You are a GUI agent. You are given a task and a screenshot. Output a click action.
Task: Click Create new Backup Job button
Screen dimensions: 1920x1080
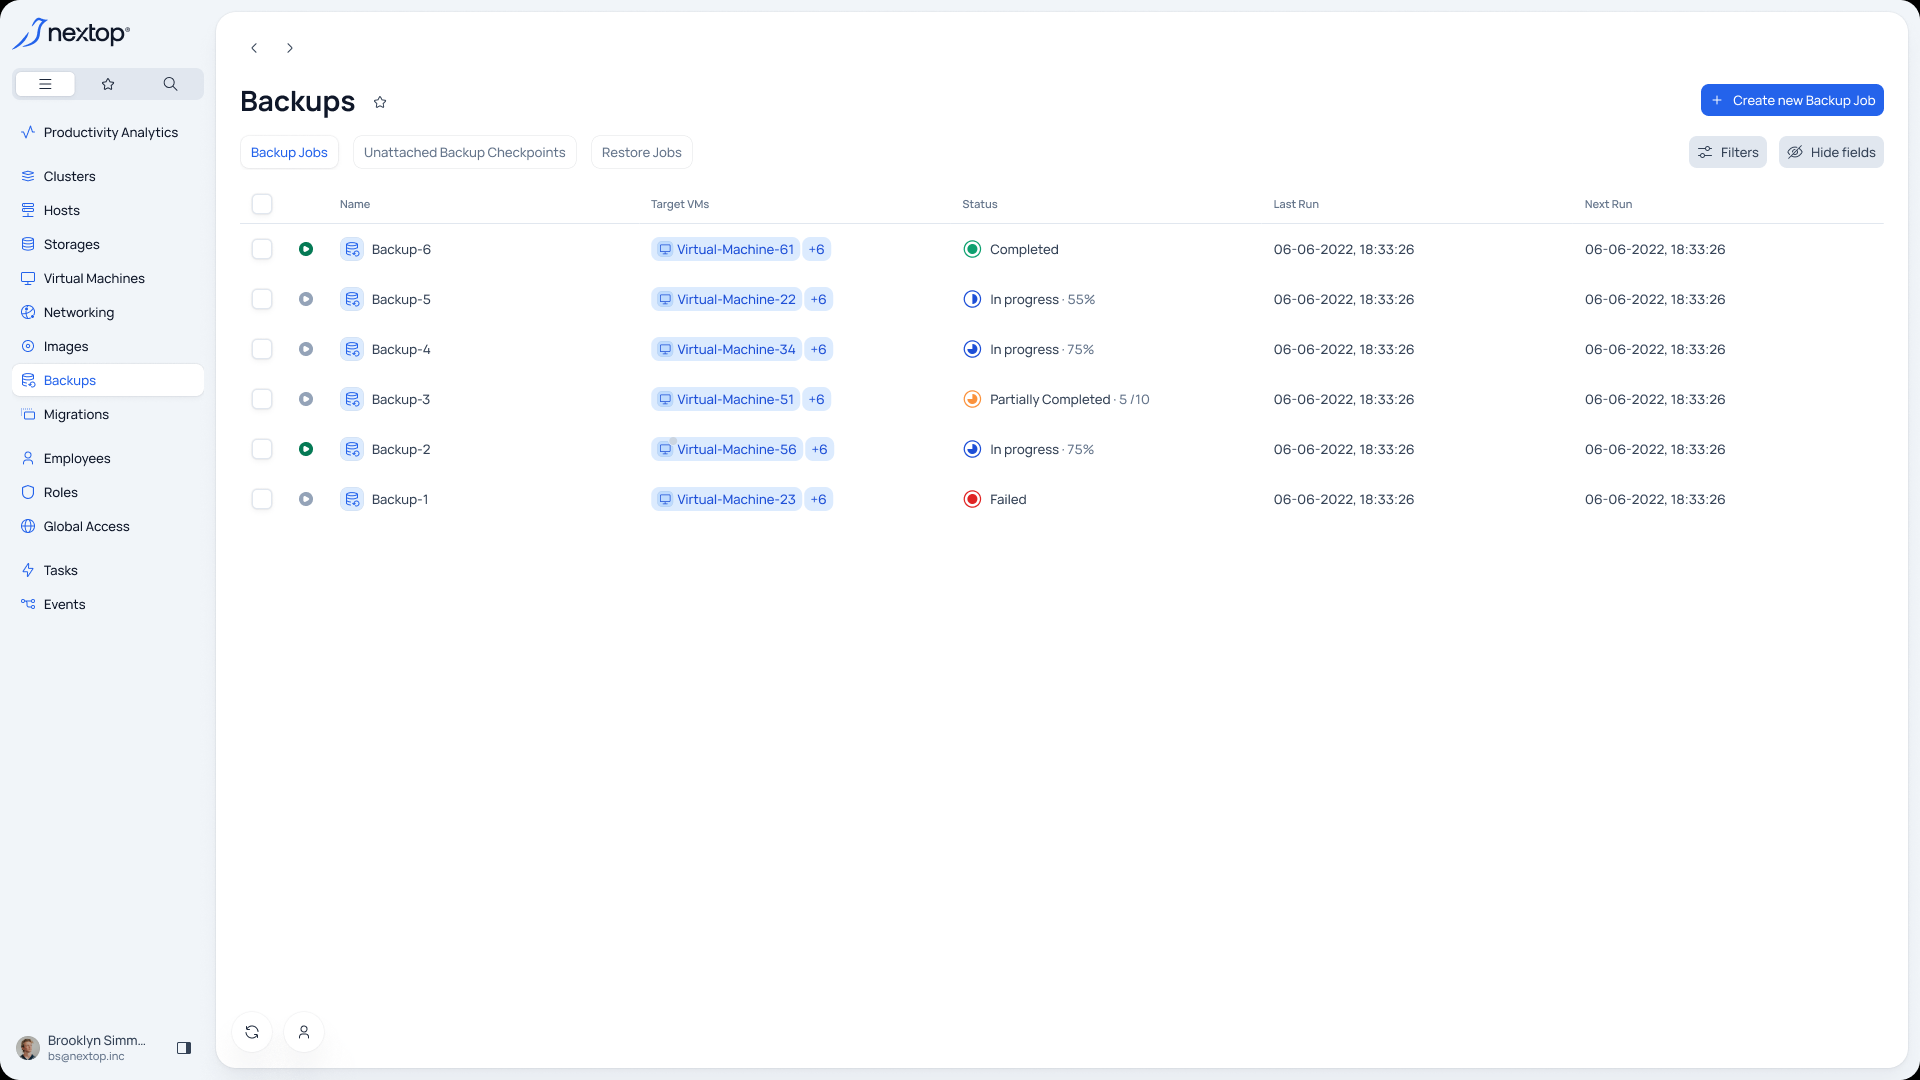(1792, 100)
